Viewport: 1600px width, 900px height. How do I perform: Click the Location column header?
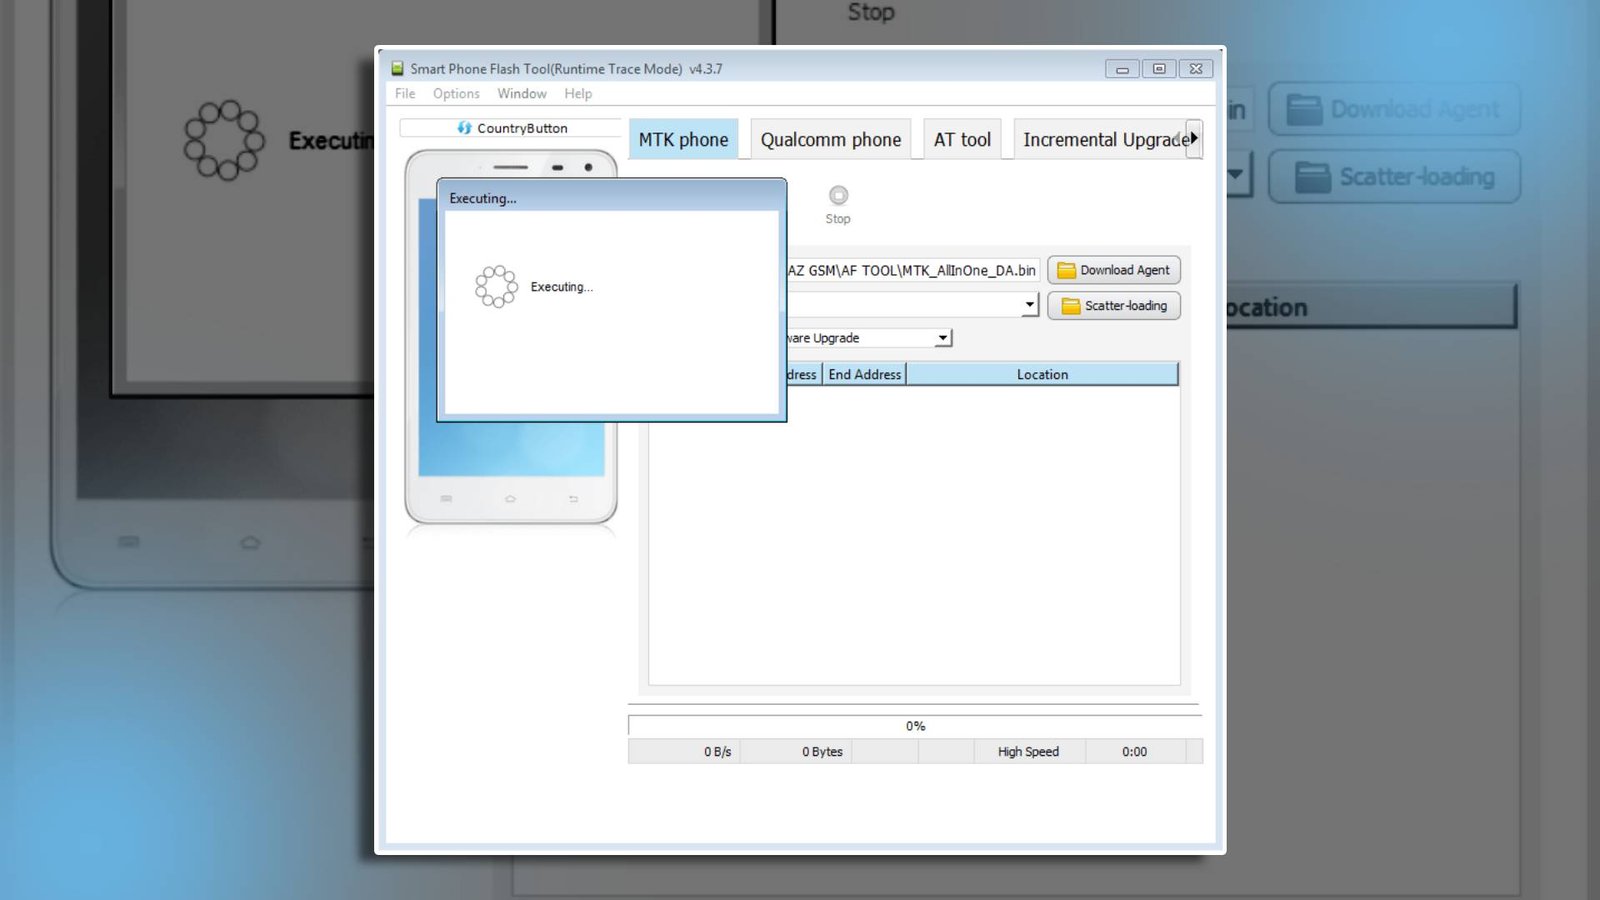(x=1042, y=374)
